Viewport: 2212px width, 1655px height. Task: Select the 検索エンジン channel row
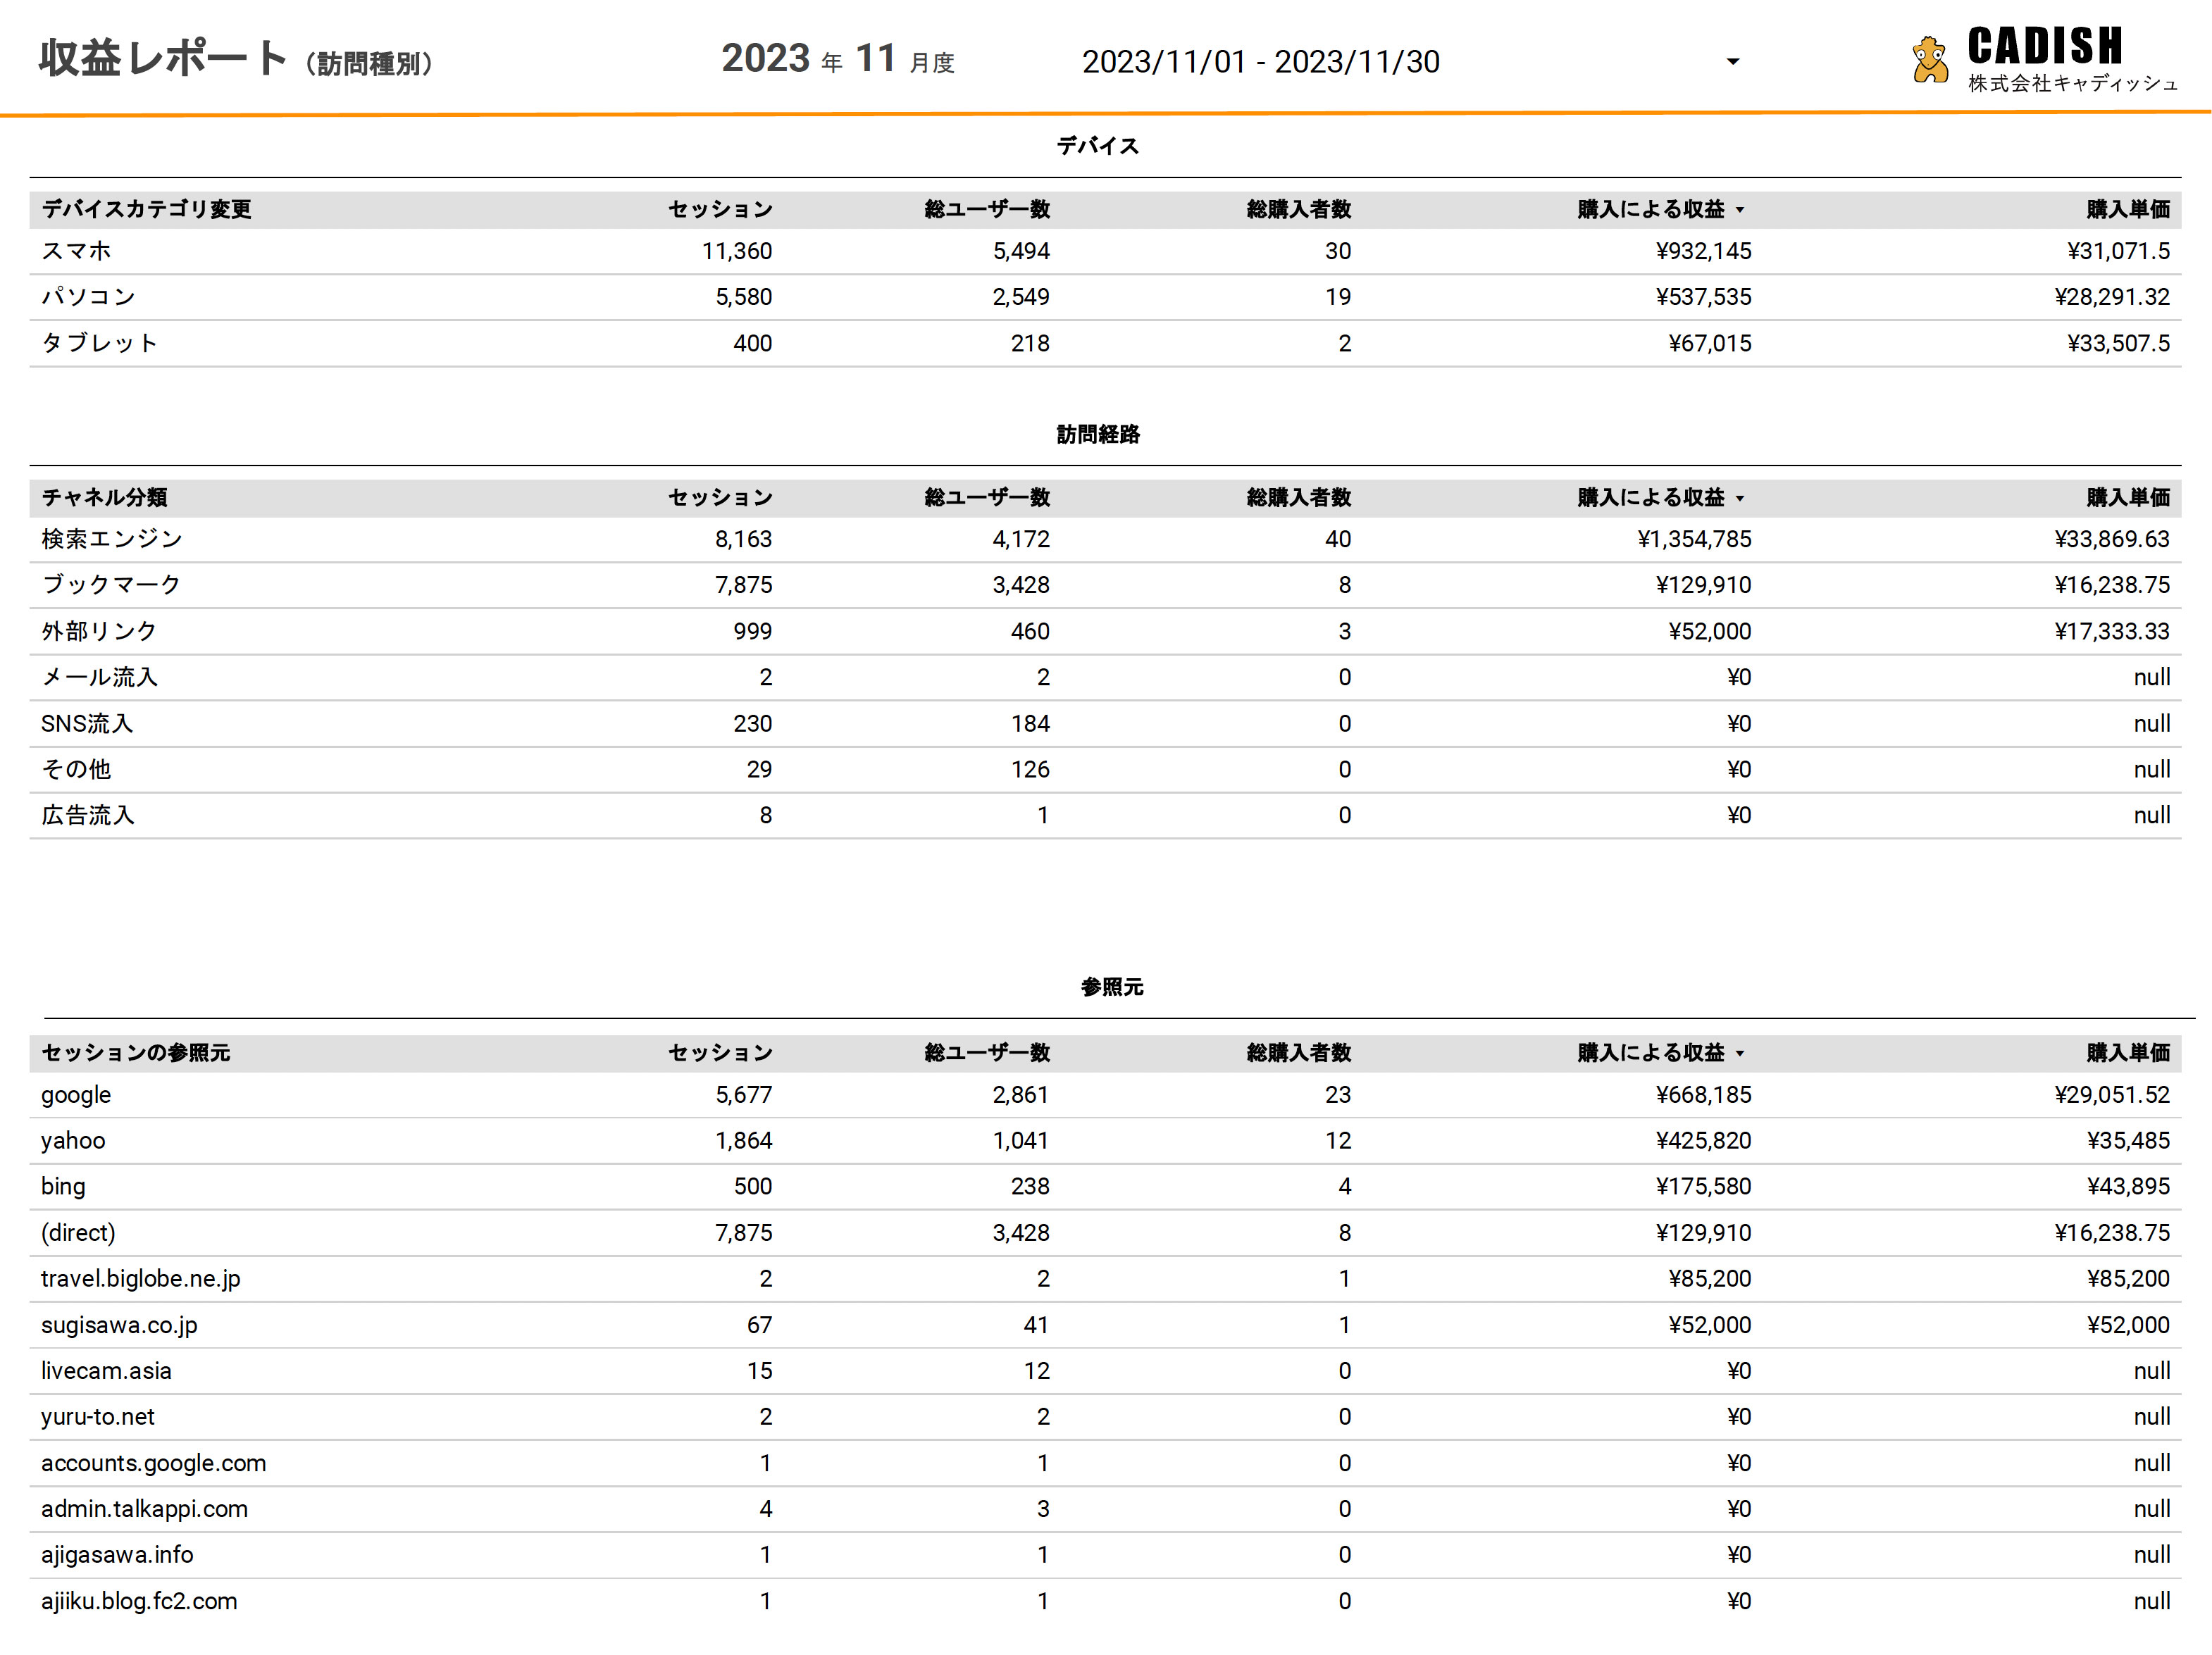coord(111,539)
